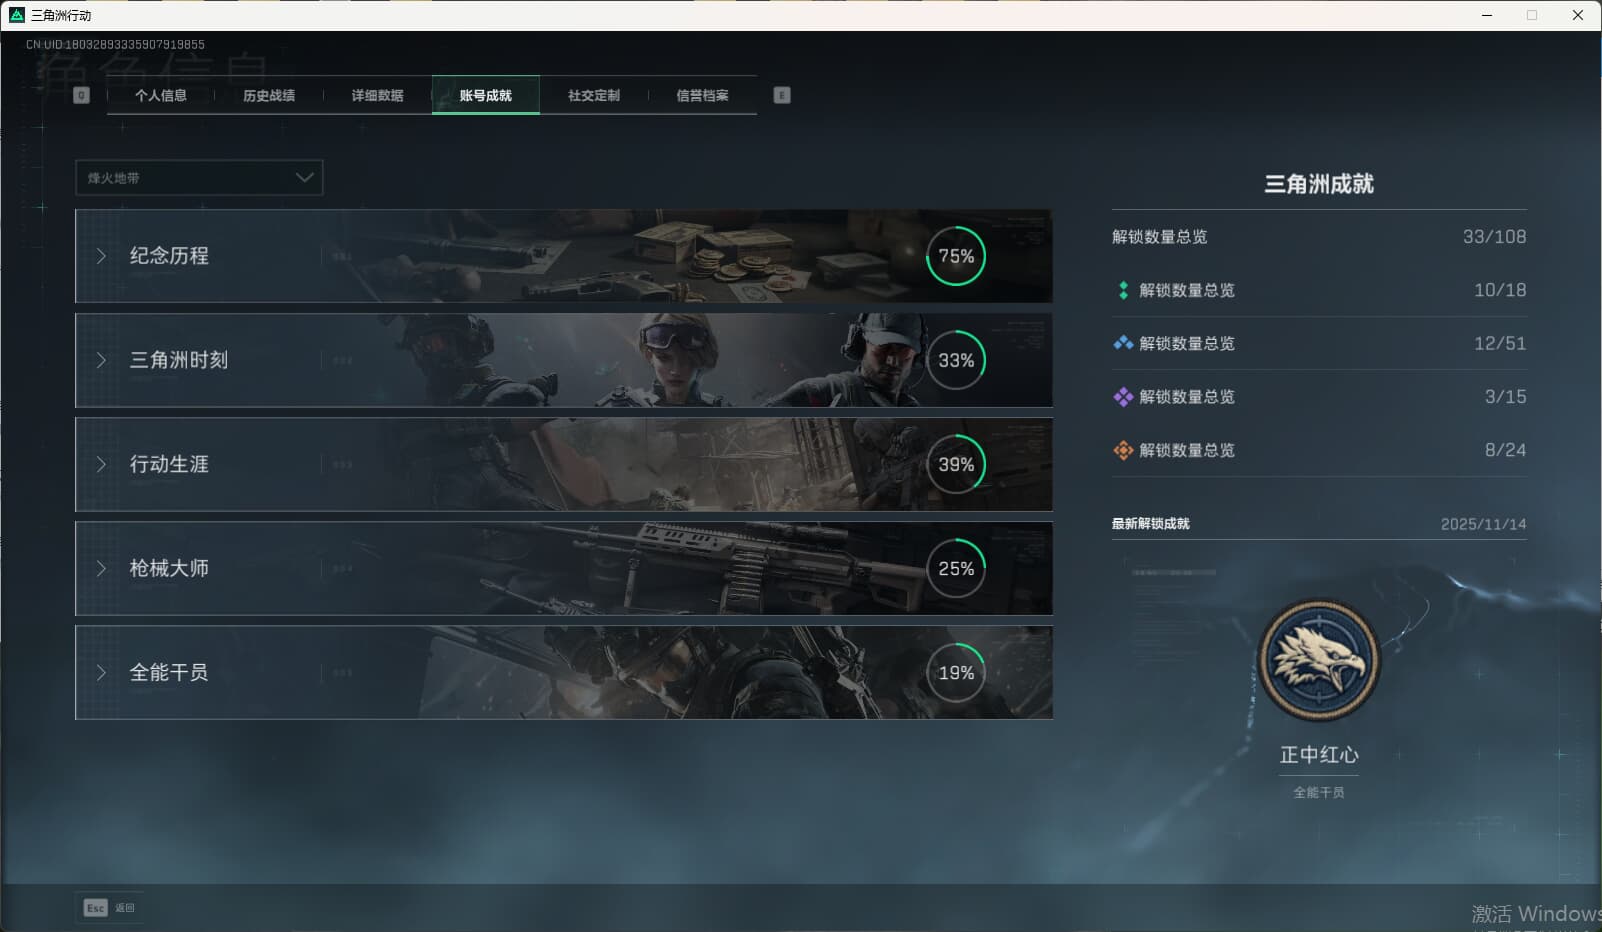Click the E key next-tab icon
1602x932 pixels.
pyautogui.click(x=782, y=95)
